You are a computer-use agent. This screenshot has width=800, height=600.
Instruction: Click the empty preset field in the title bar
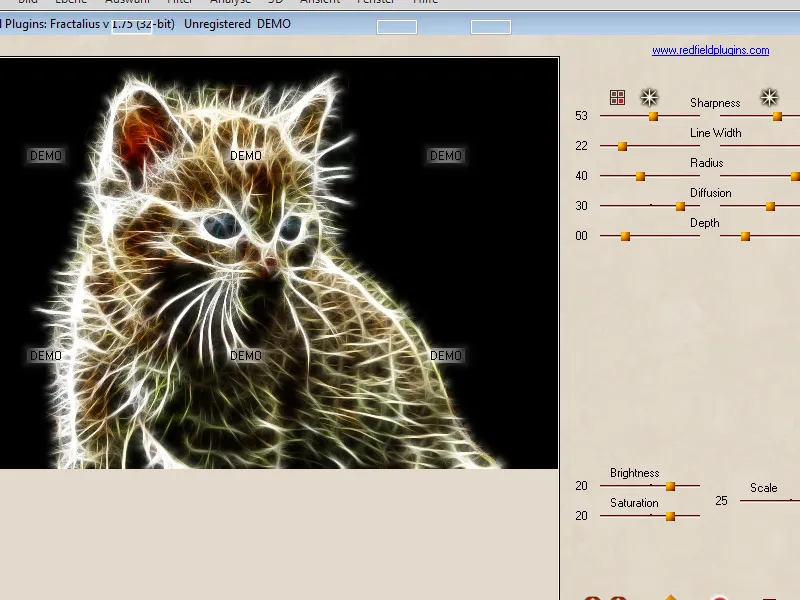(397, 27)
